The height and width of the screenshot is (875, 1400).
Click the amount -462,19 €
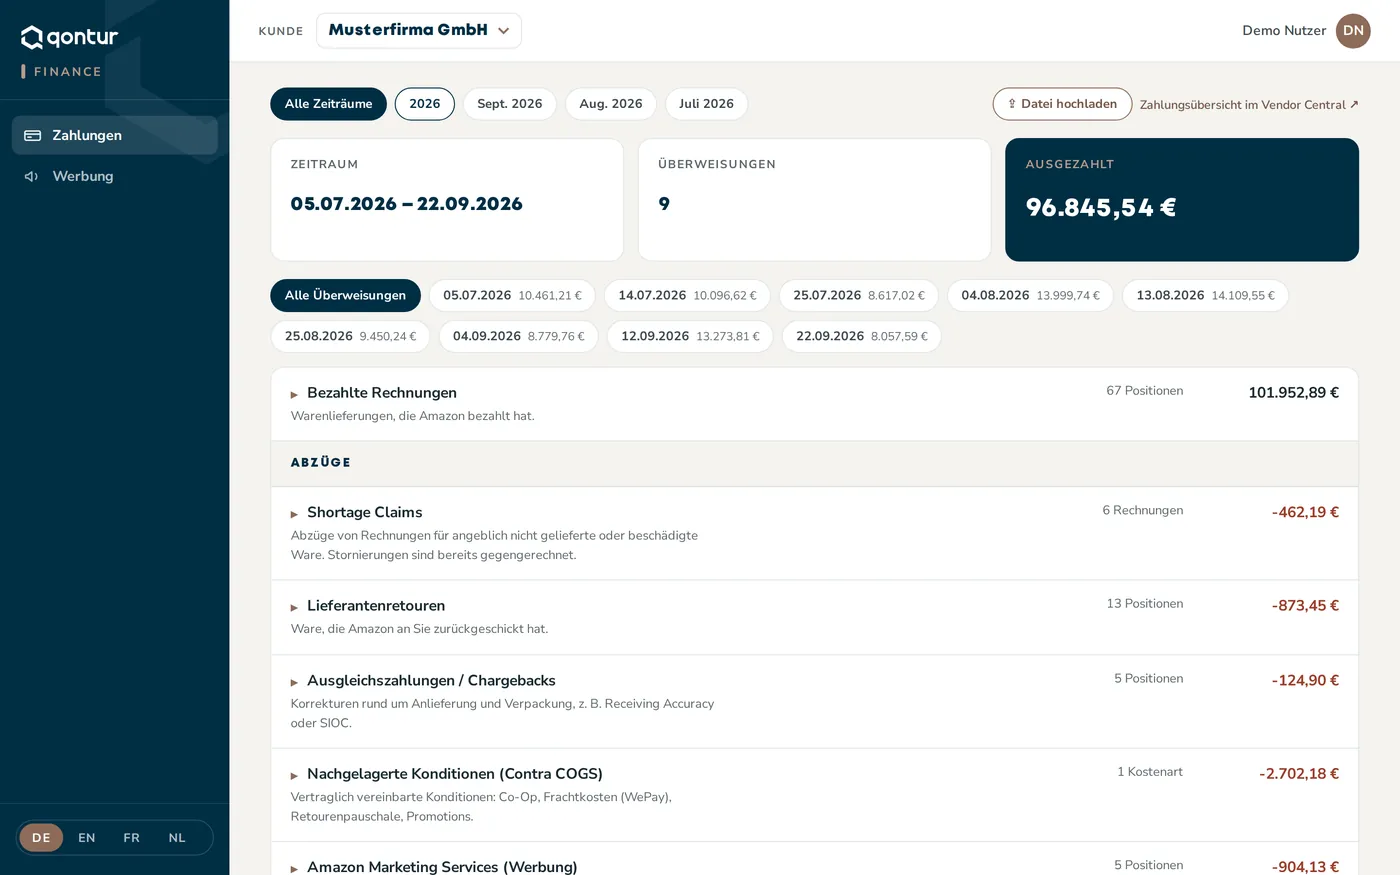tap(1305, 512)
